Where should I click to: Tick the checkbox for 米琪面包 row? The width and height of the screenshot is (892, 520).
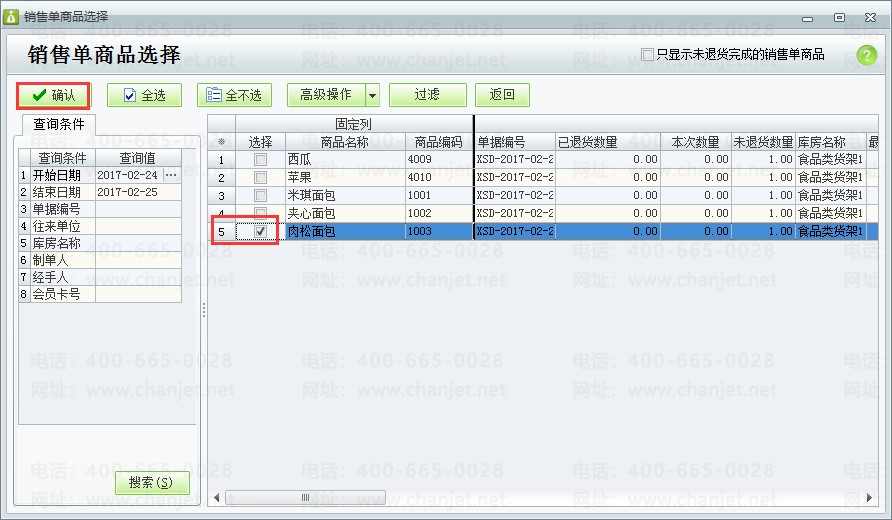pyautogui.click(x=260, y=195)
